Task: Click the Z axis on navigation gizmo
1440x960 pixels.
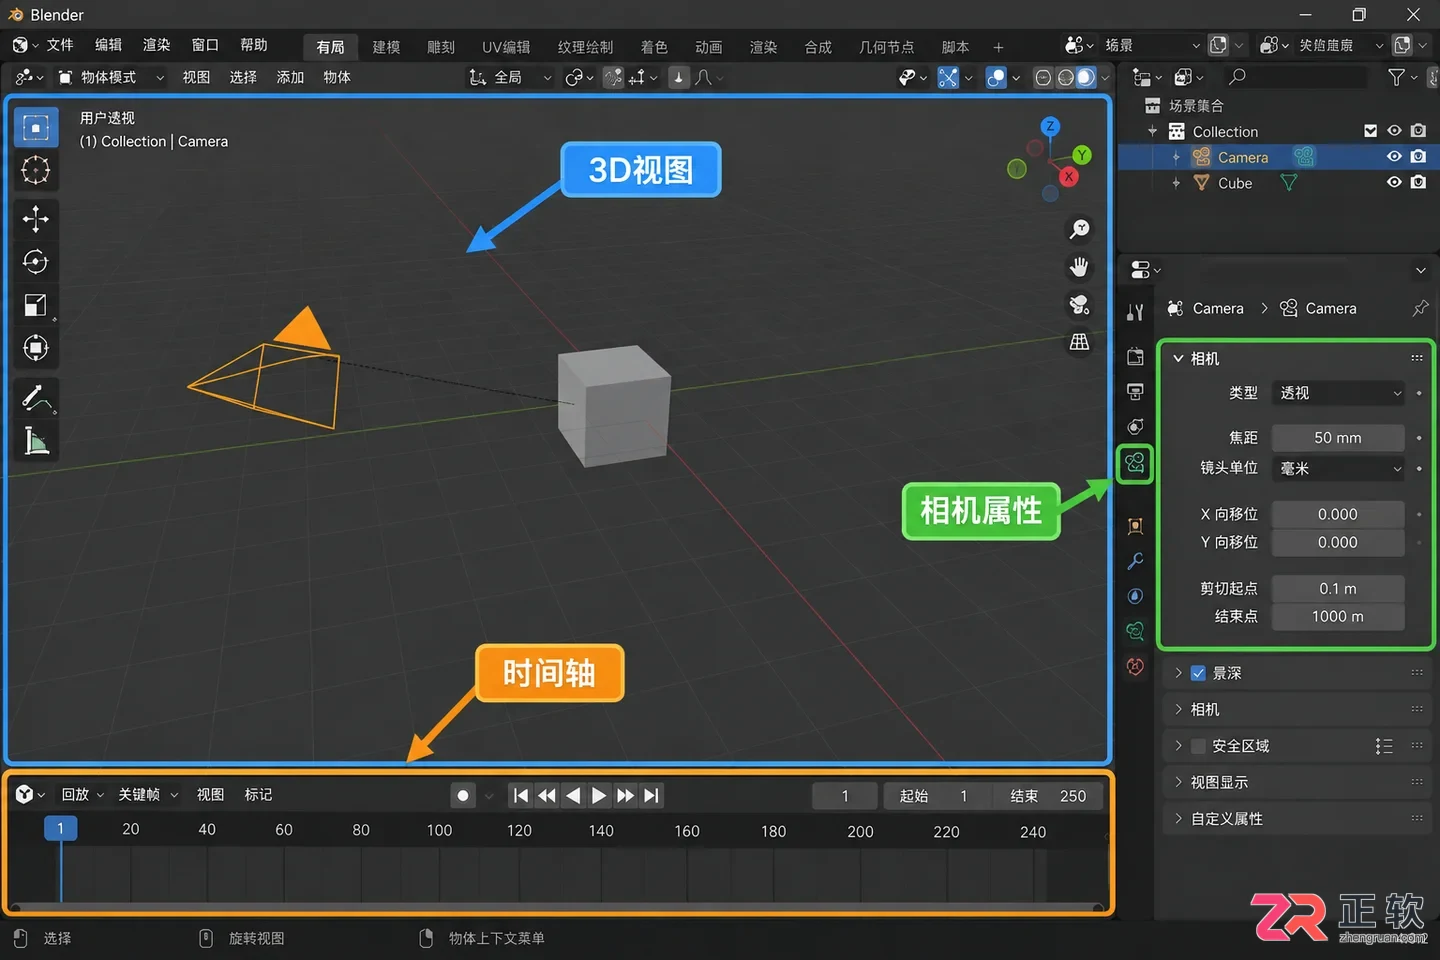Action: point(1050,126)
